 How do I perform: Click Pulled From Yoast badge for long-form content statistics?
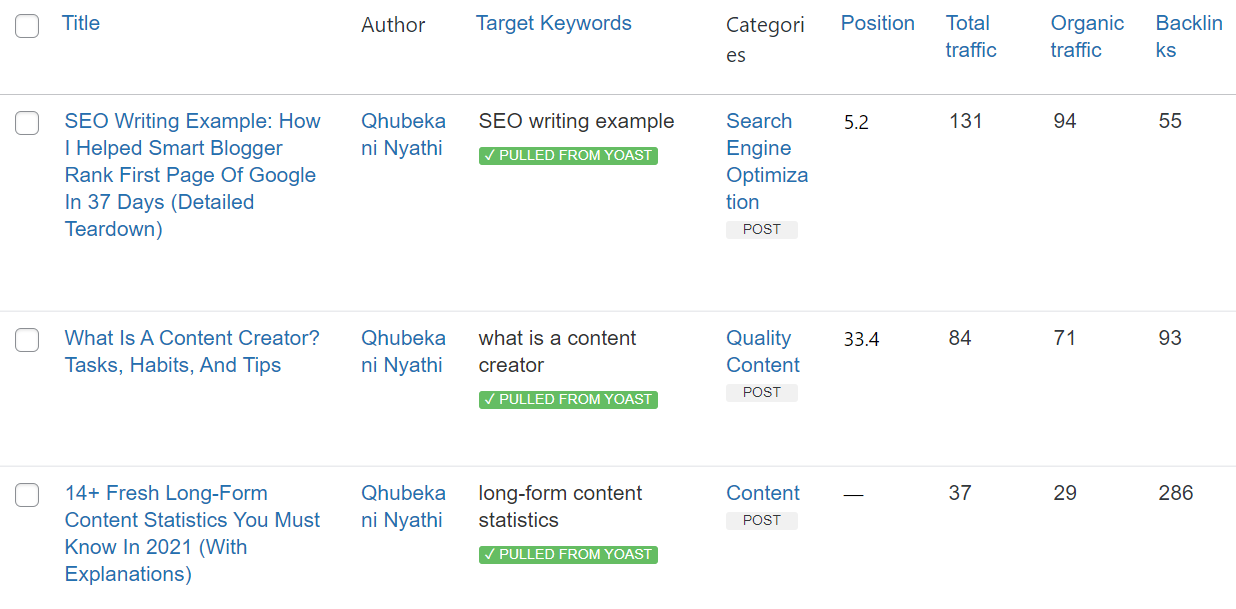tap(568, 554)
